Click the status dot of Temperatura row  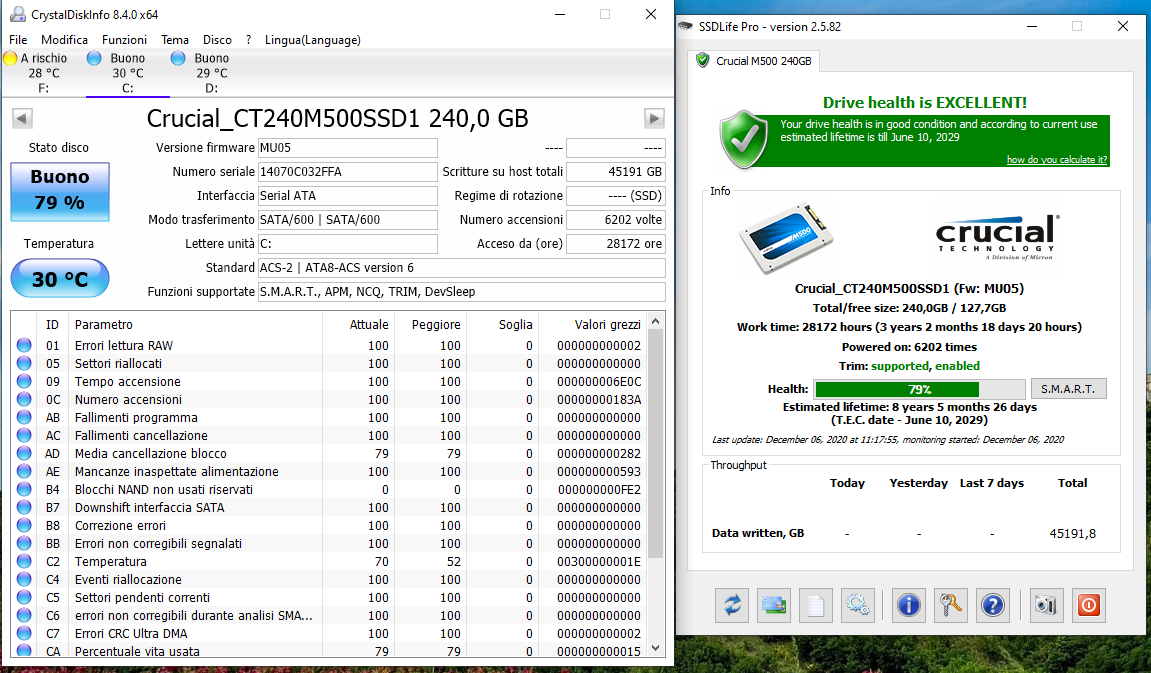pyautogui.click(x=24, y=561)
